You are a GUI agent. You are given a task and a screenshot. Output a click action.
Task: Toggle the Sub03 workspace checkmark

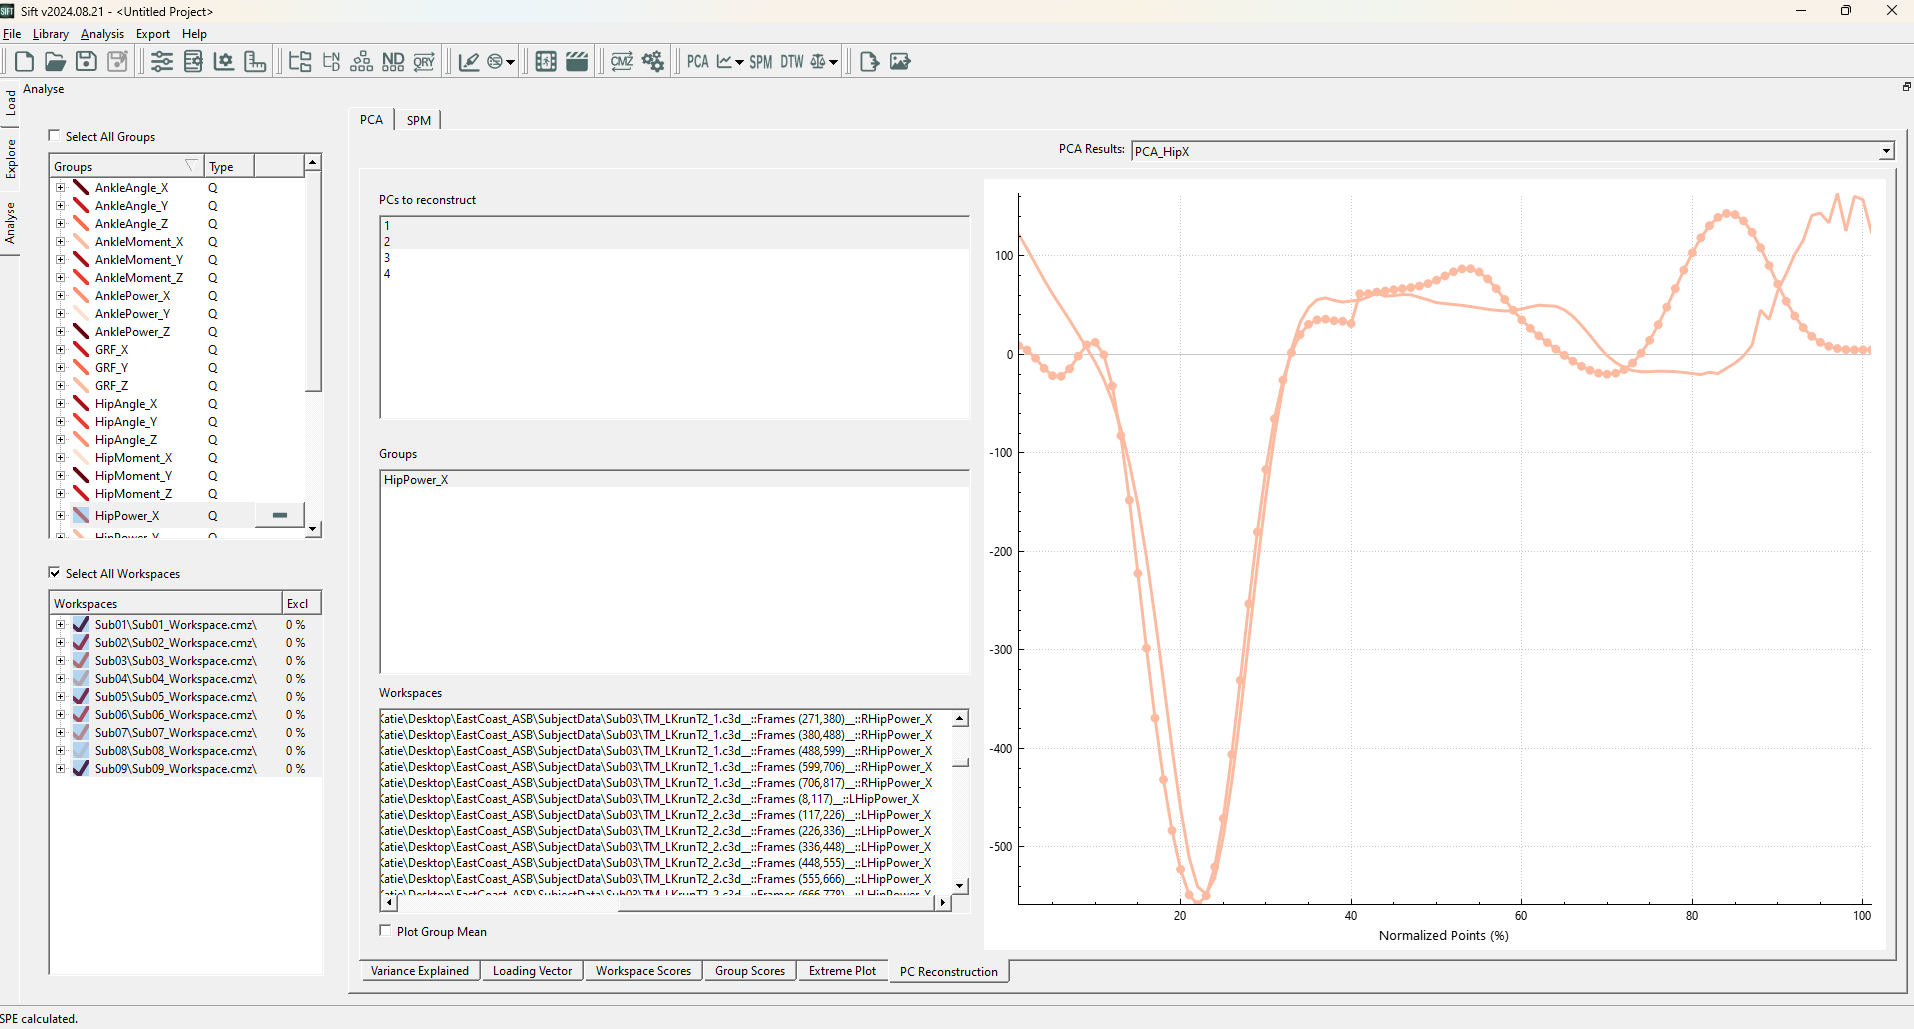coord(81,660)
